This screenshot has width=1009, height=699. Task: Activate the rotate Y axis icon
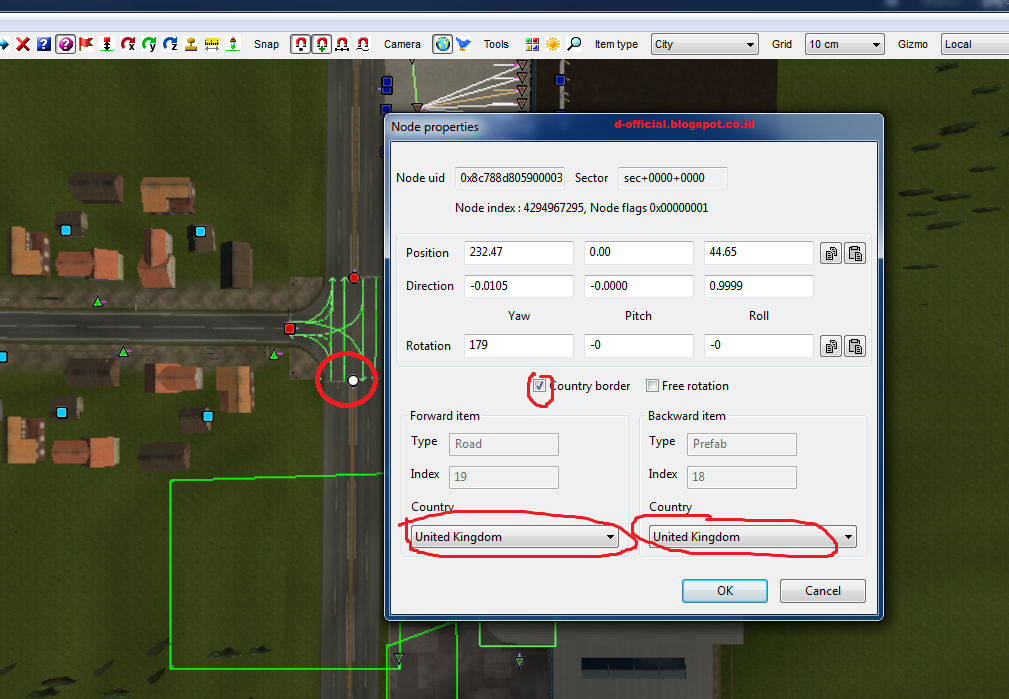tap(149, 44)
